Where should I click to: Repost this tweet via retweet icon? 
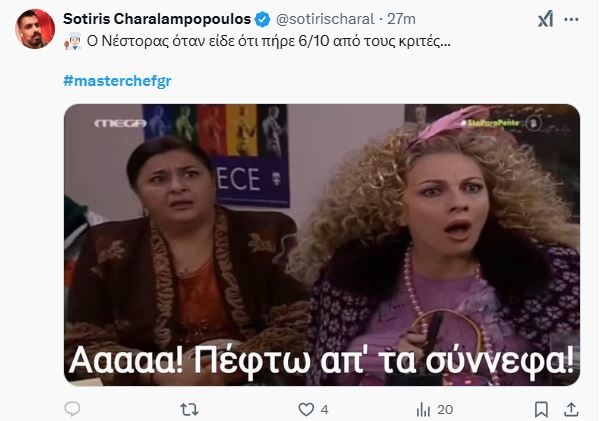click(189, 409)
